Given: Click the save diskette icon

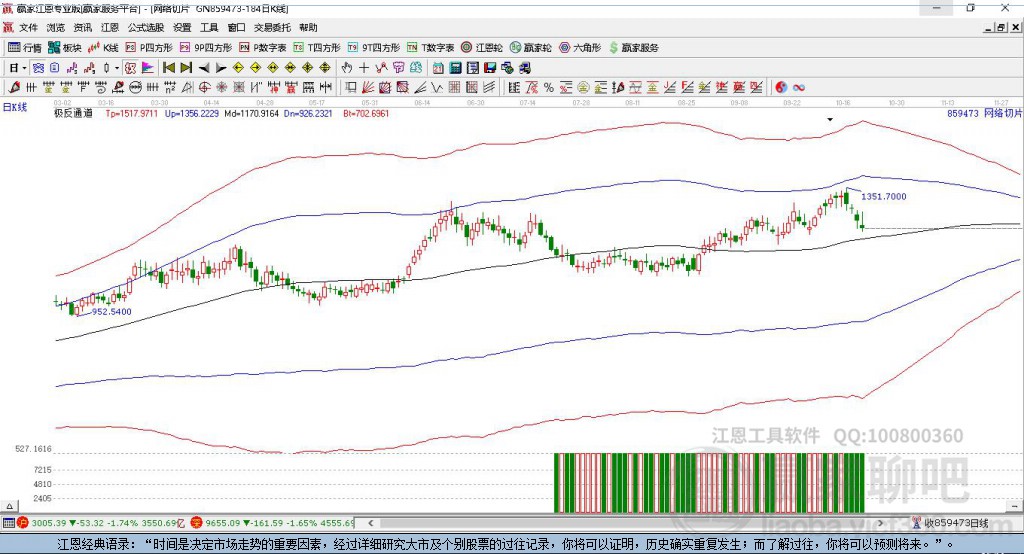Looking at the screenshot, I should tap(490, 68).
